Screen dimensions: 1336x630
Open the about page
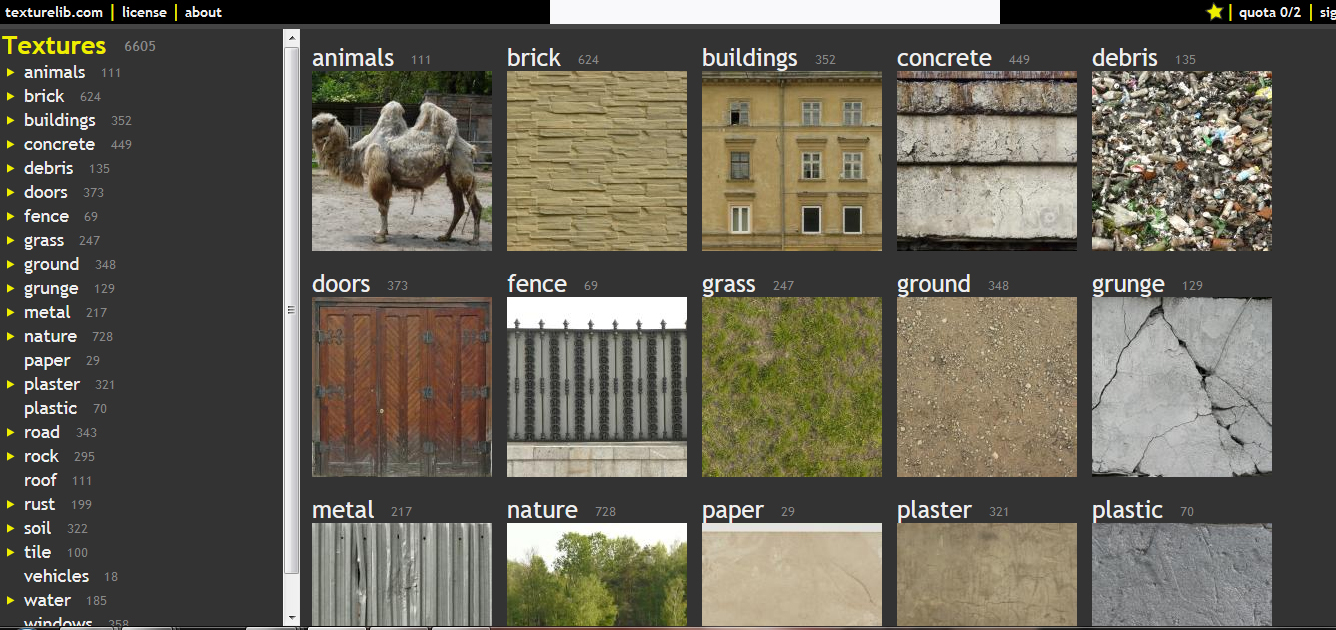click(203, 12)
